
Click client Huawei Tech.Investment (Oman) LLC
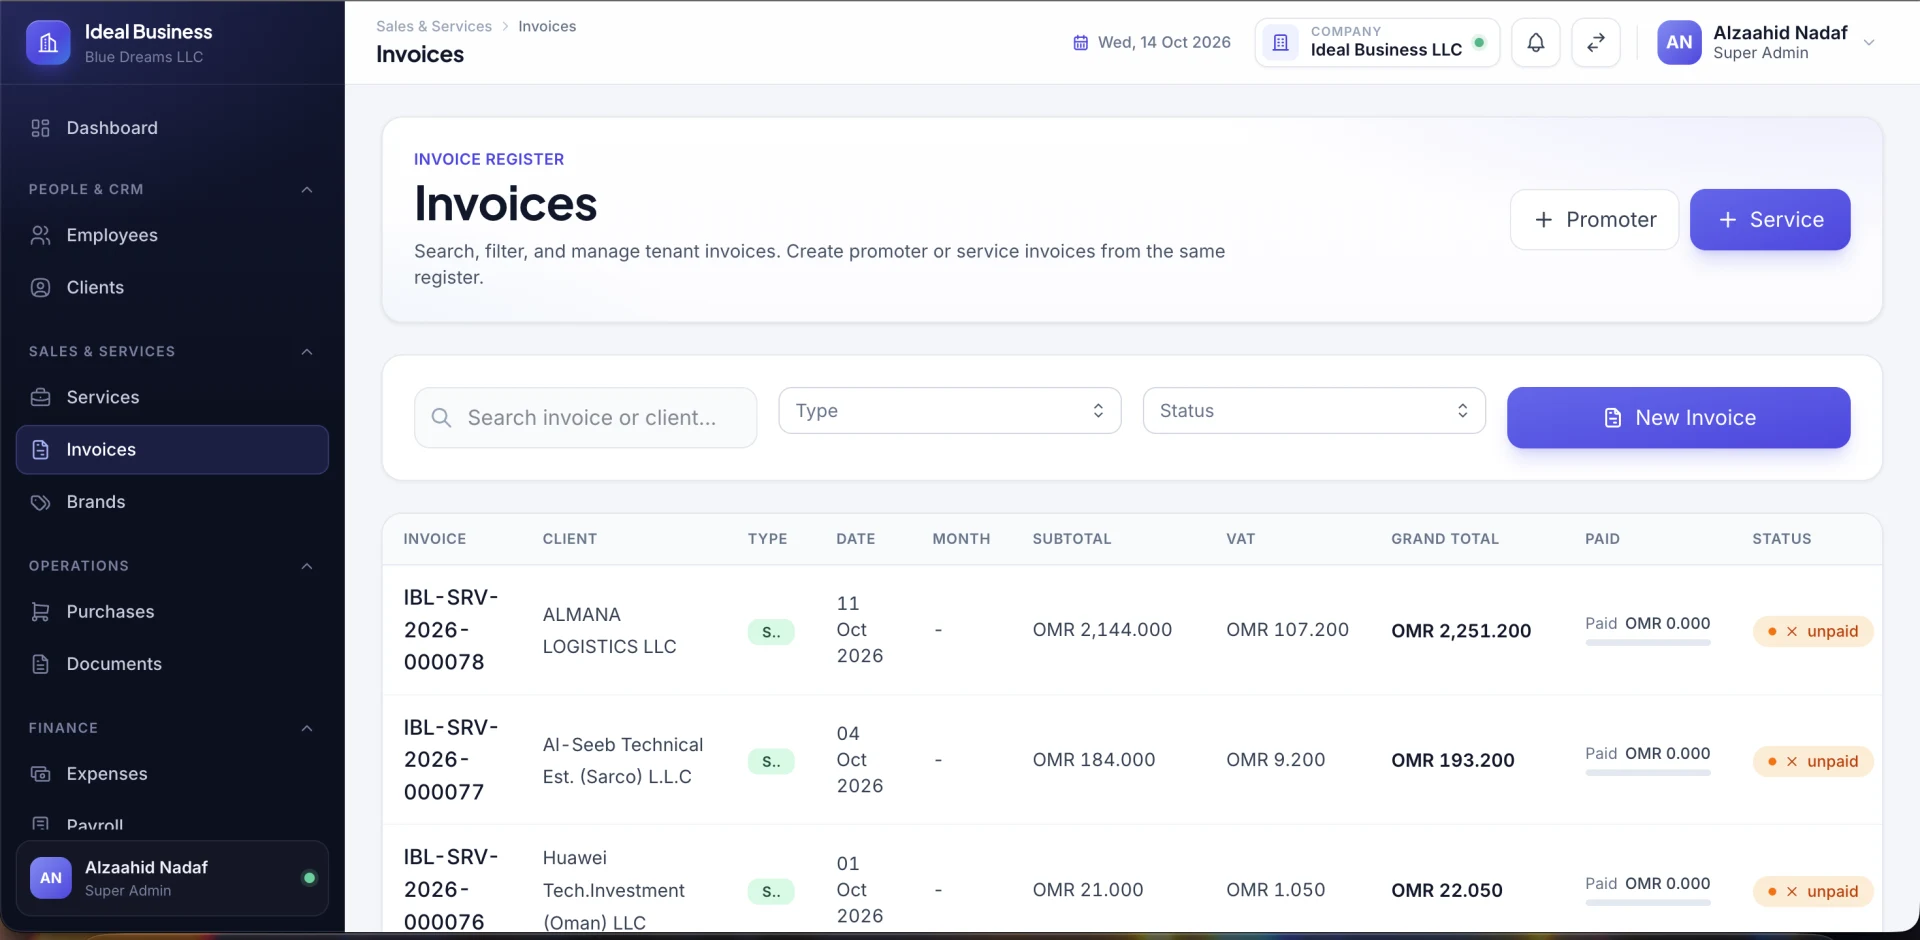[614, 890]
